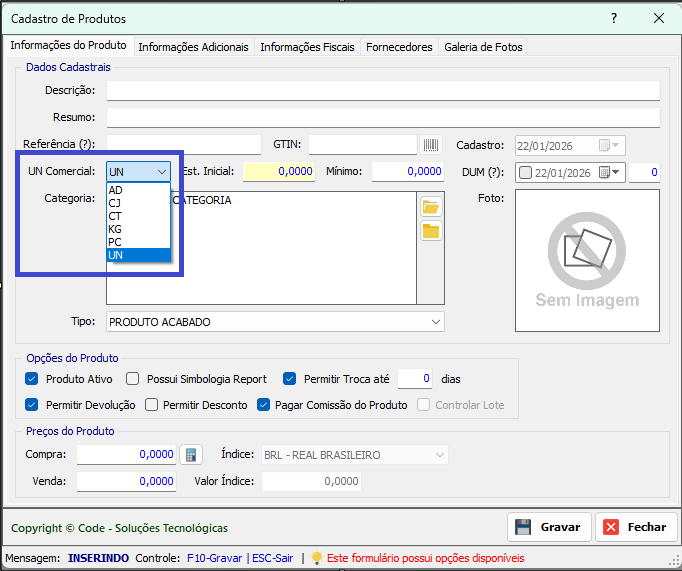
Task: Enable the Permitir Desconto checkbox
Action: point(151,405)
